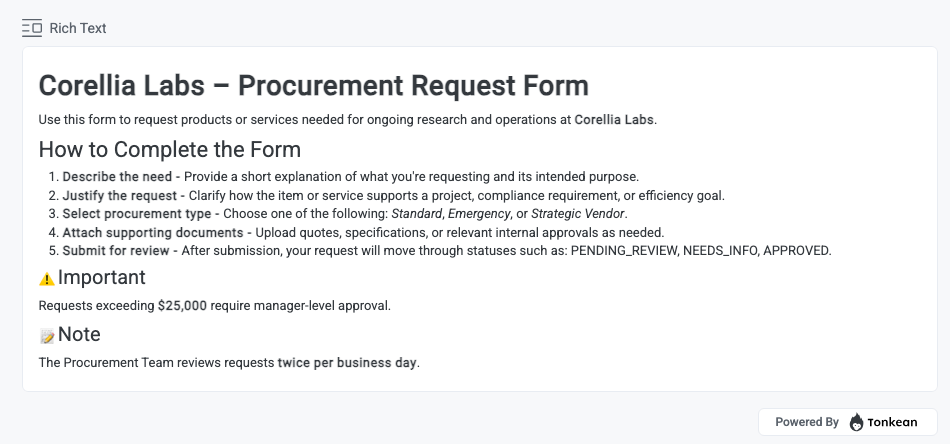Click the Procurement Request Form main title
This screenshot has width=950, height=444.
pos(313,85)
